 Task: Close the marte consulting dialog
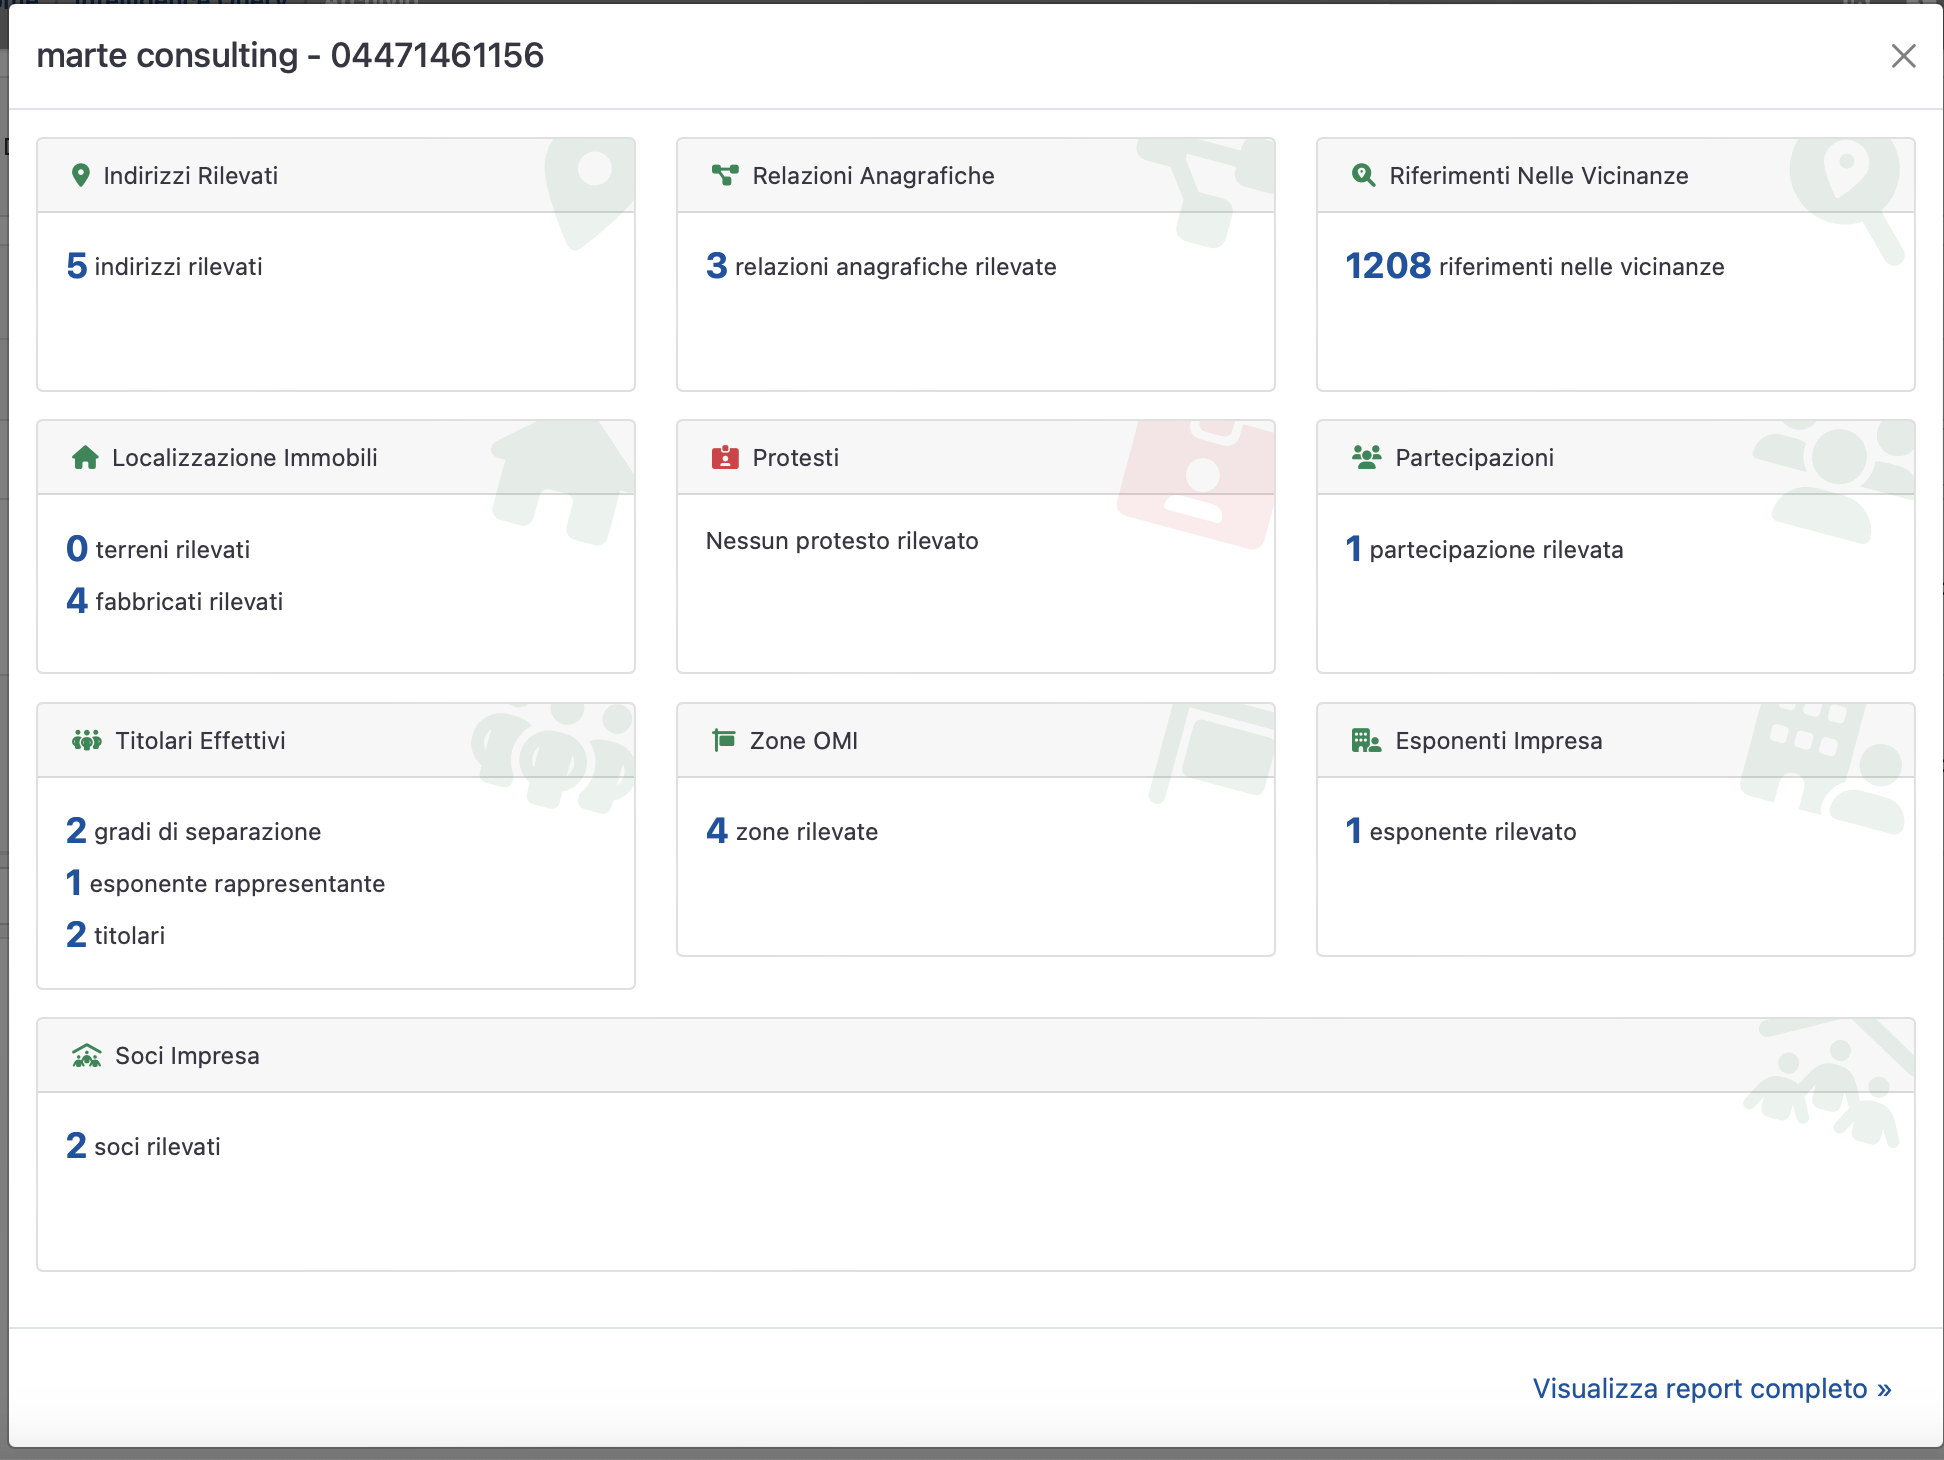click(1903, 56)
